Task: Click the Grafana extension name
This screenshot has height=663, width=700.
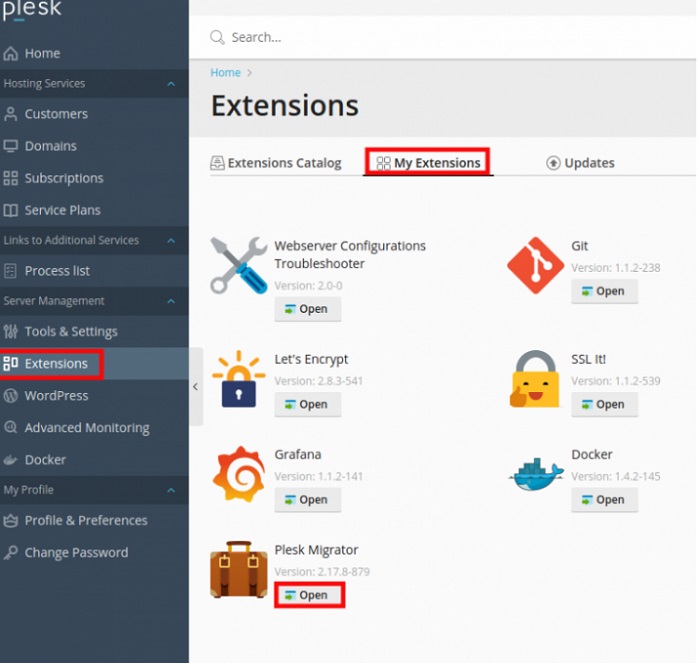Action: [298, 455]
